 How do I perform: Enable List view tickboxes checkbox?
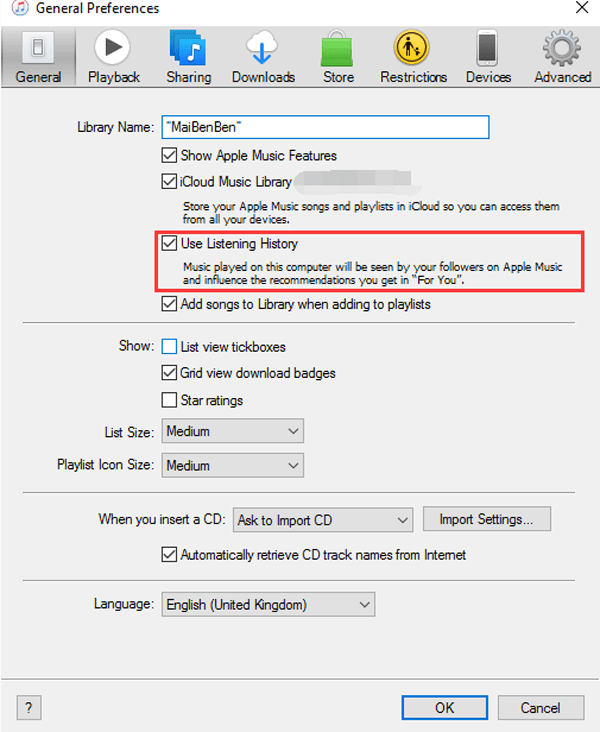[x=170, y=347]
